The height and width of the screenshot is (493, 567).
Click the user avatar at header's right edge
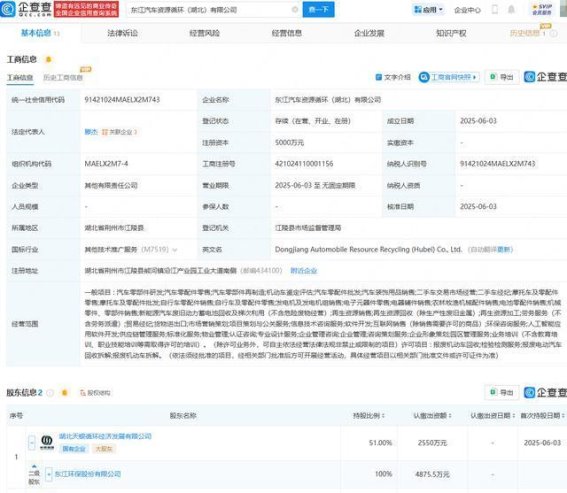point(563,9)
